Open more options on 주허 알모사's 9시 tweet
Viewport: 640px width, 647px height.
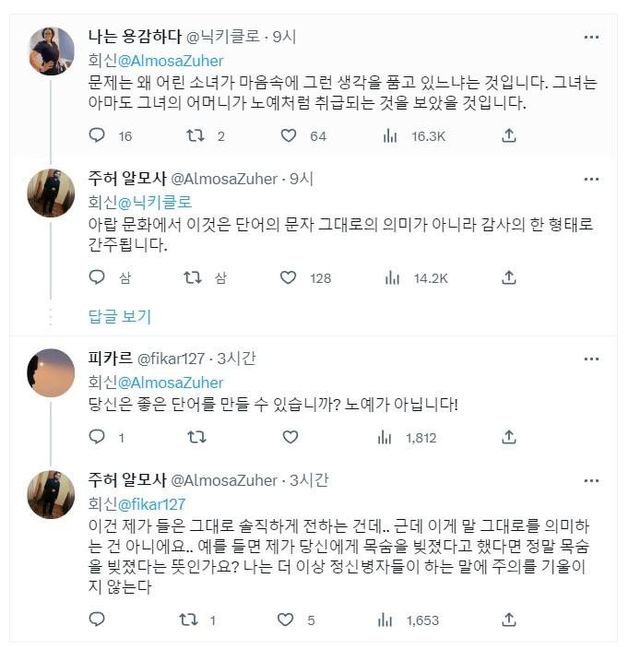tap(593, 179)
